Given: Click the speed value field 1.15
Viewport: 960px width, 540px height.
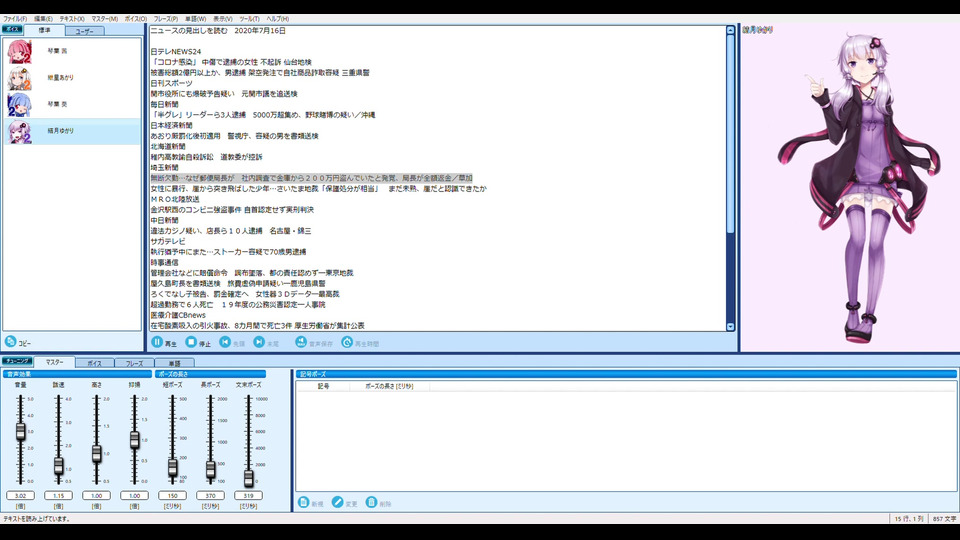Looking at the screenshot, I should [58, 495].
